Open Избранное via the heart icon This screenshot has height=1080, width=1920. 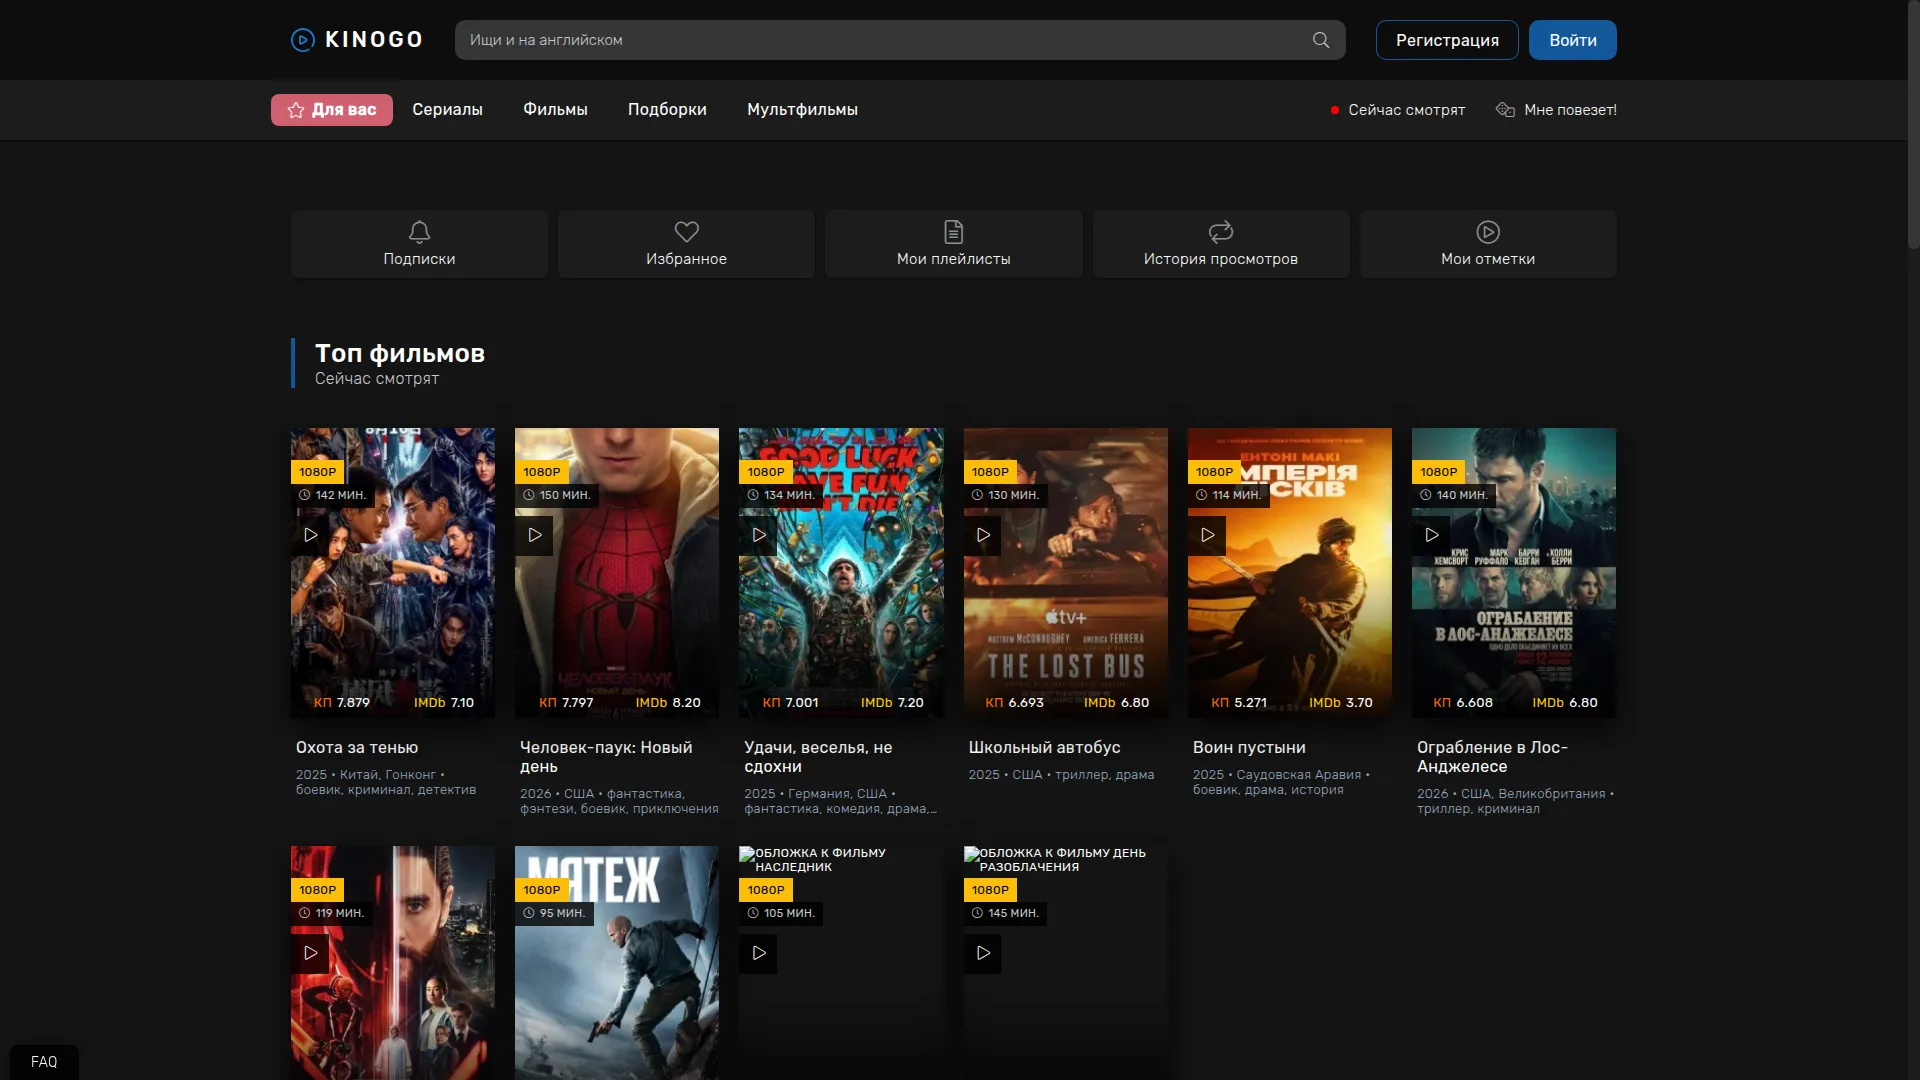click(686, 232)
